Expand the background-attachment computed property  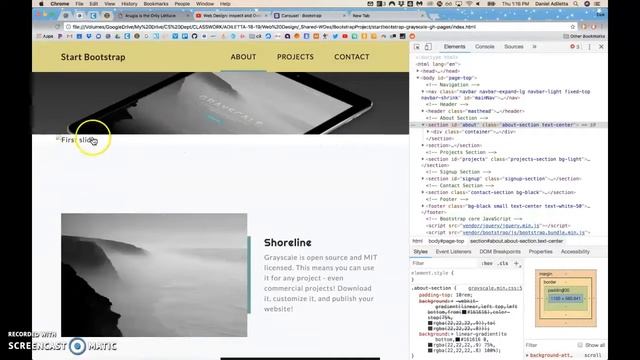pos(527,356)
